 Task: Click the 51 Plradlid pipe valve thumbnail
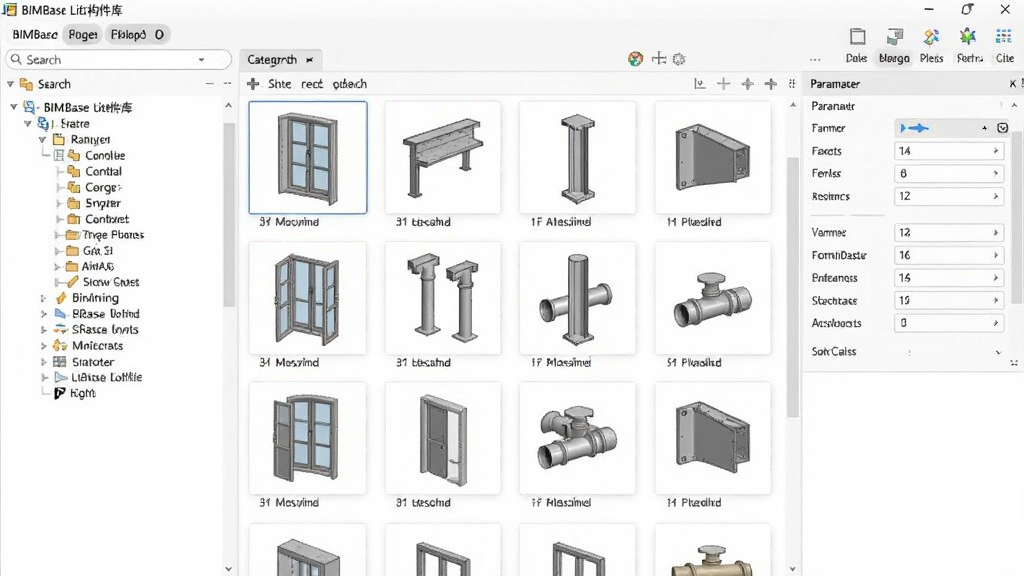(712, 298)
